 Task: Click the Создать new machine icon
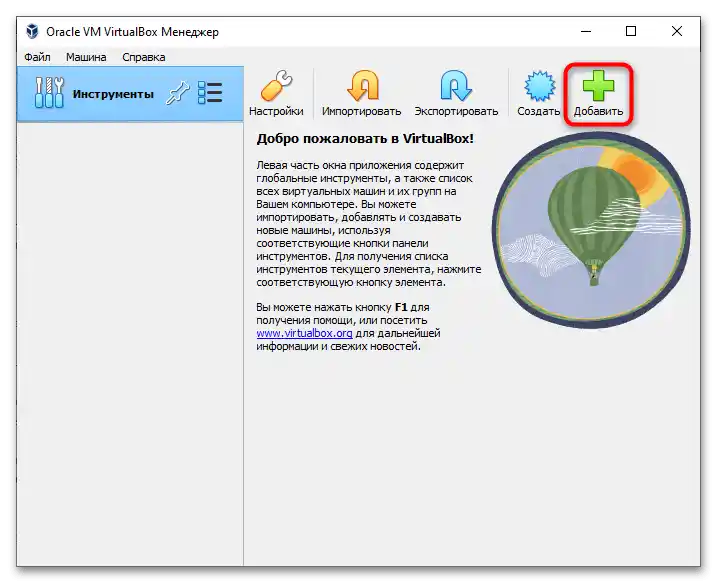(x=540, y=86)
